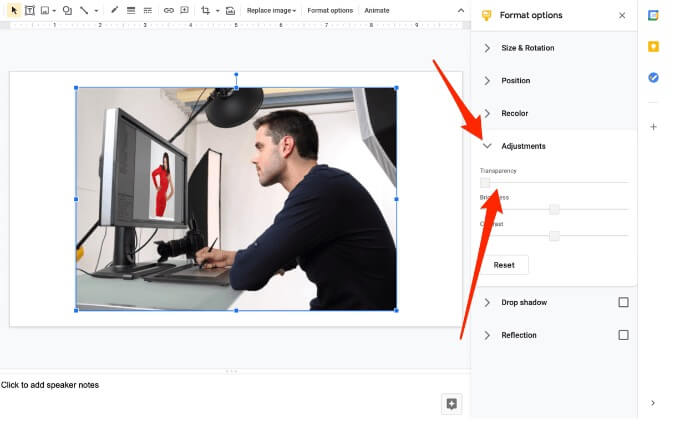Open Google Keep in side panel
This screenshot has height=430, width=680.
pyautogui.click(x=653, y=46)
